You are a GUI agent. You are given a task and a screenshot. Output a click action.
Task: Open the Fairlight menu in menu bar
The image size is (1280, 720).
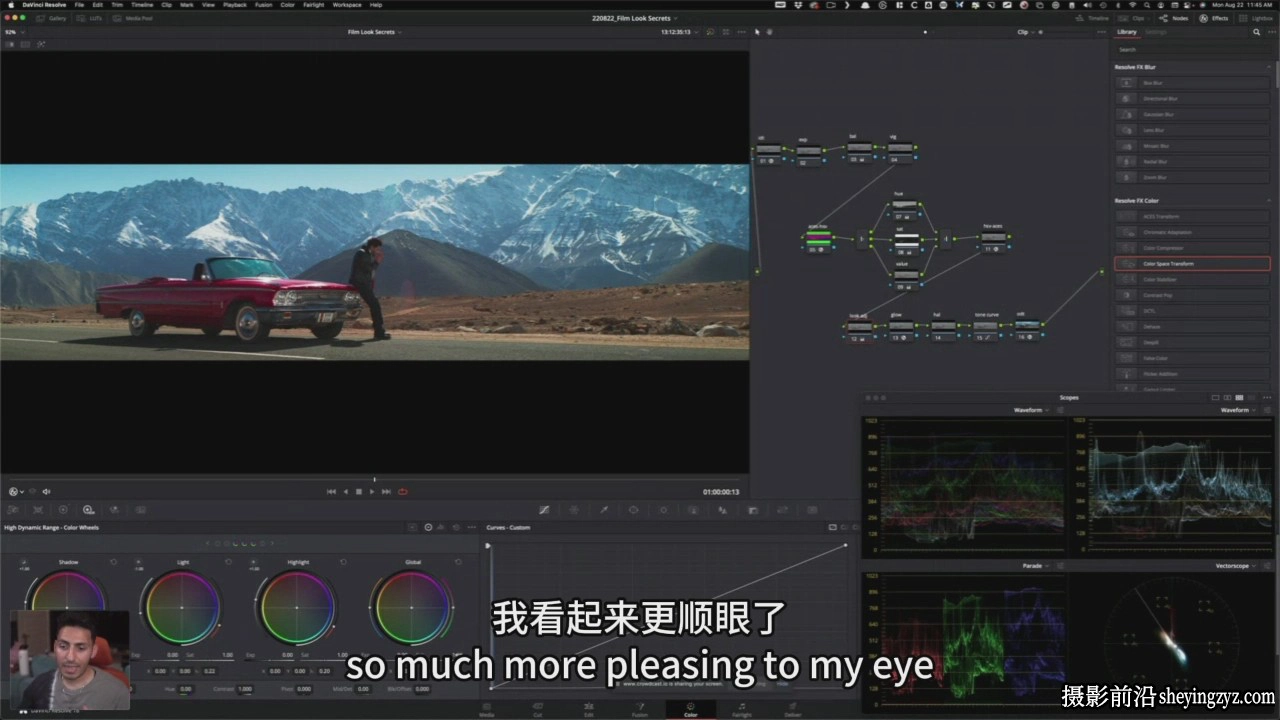click(313, 5)
